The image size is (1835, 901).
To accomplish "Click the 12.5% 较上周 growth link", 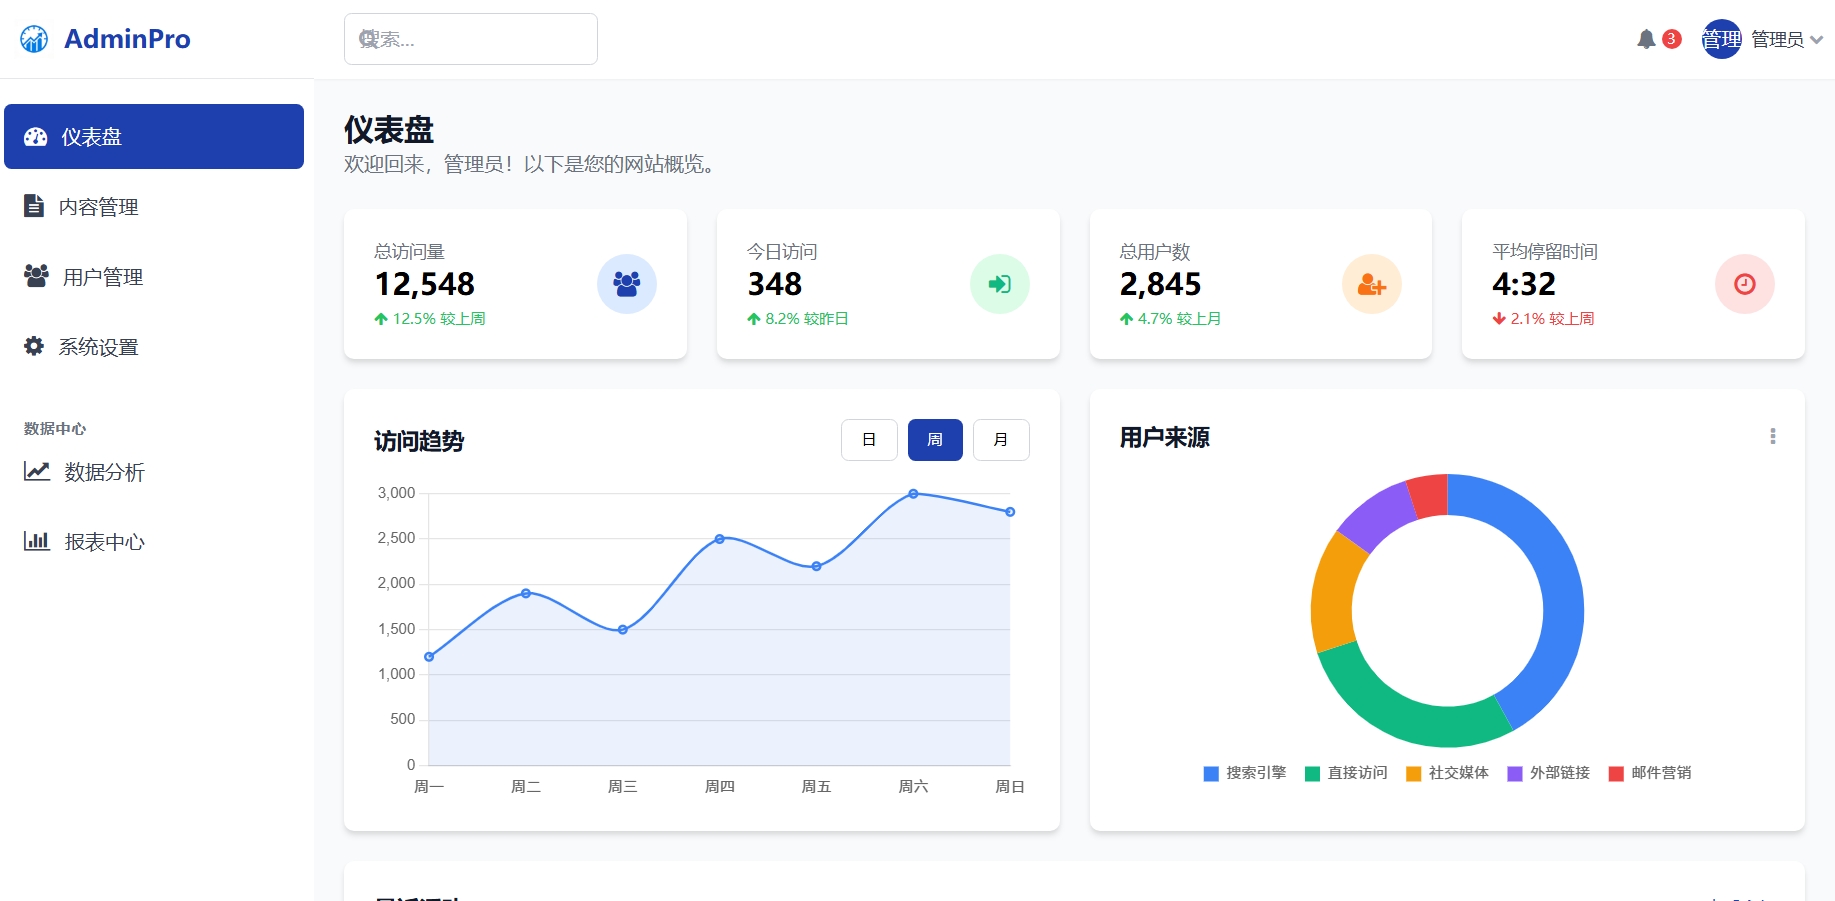I will coord(430,319).
